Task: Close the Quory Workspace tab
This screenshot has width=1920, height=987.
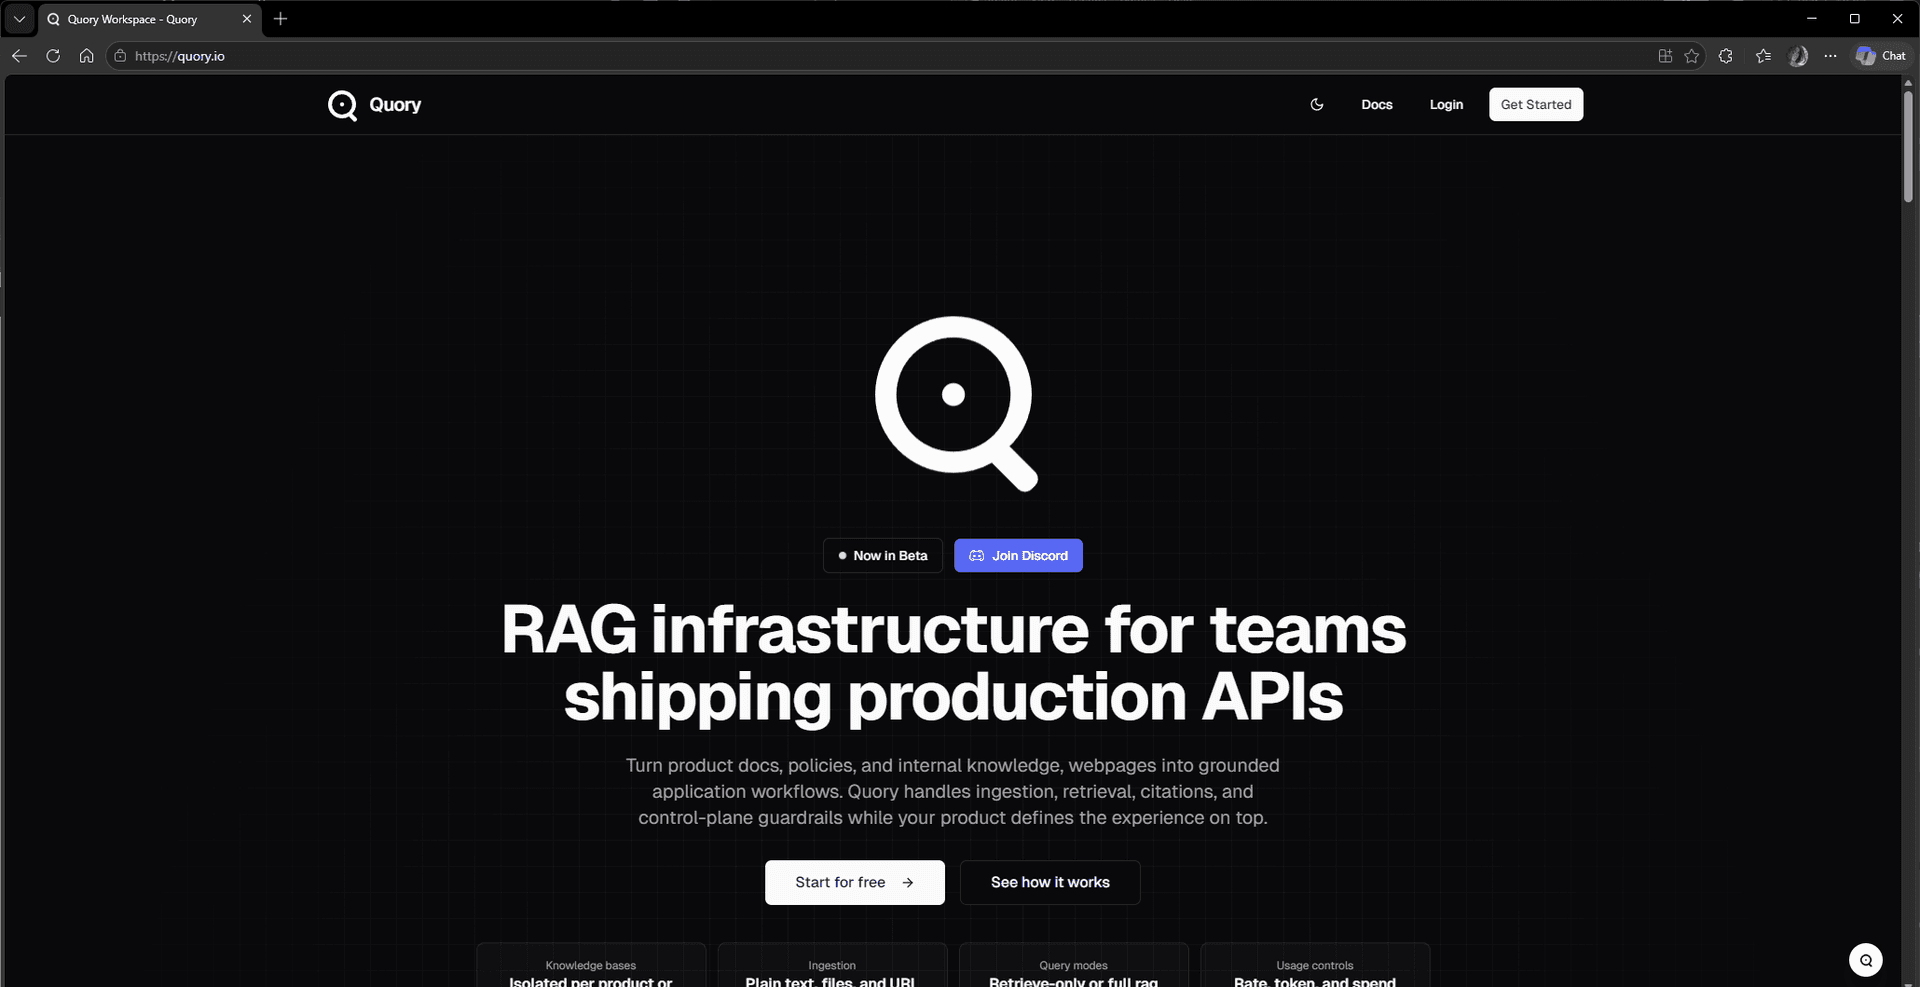Action: (247, 19)
